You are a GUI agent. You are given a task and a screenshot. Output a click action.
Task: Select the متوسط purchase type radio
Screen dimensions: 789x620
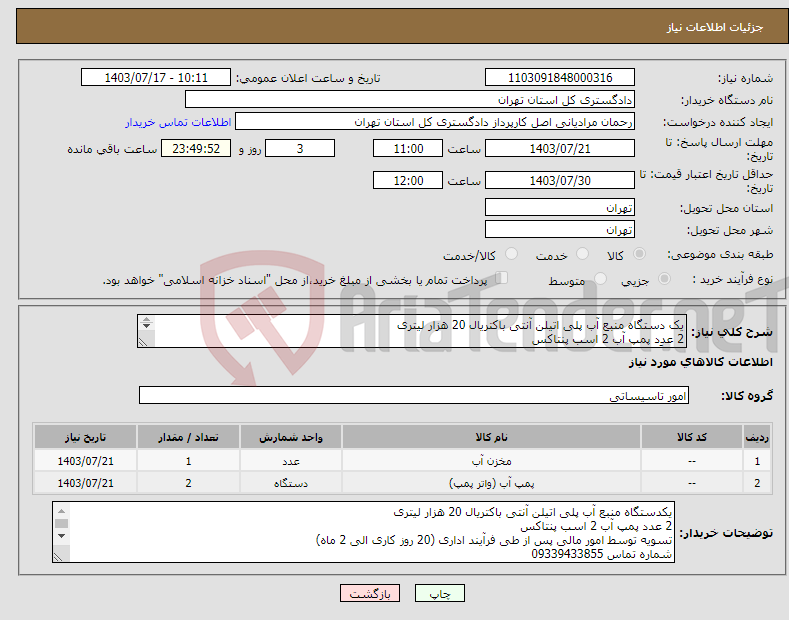click(x=600, y=279)
